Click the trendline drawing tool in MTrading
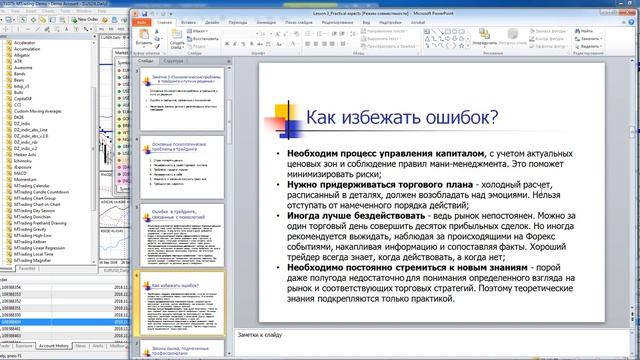 coord(38,29)
